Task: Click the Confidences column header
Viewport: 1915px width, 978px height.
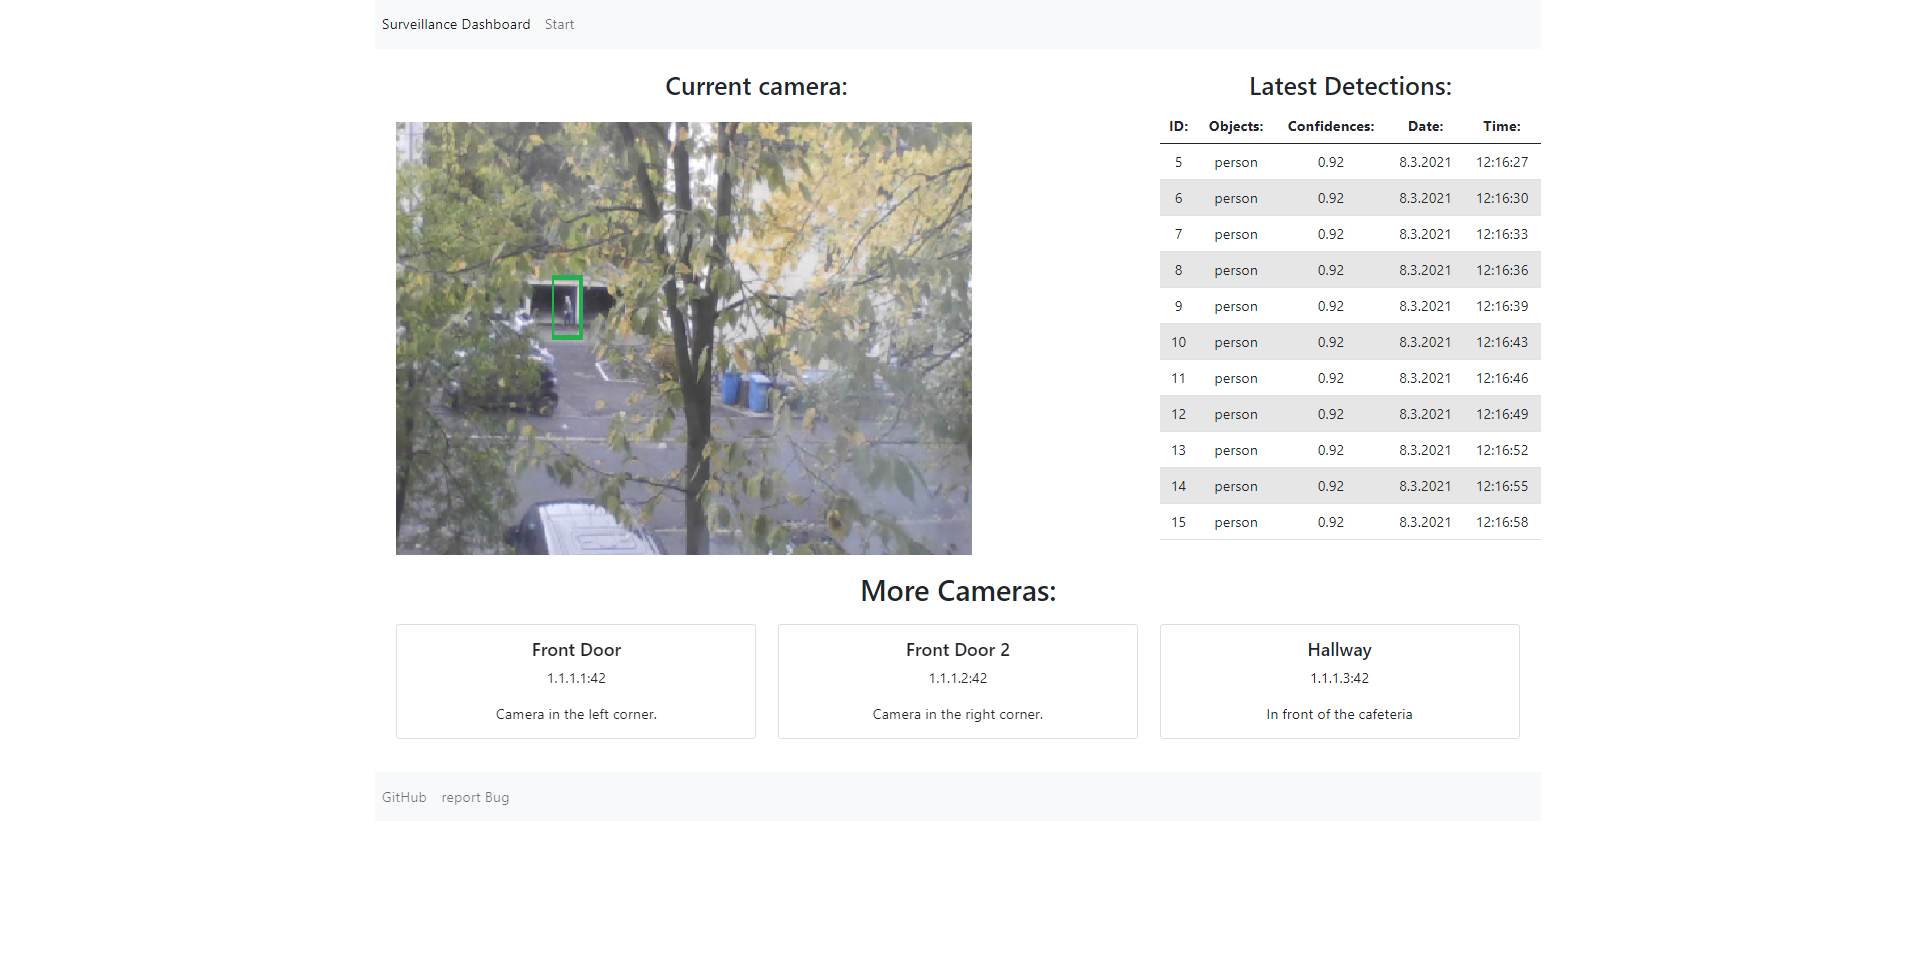Action: point(1330,126)
